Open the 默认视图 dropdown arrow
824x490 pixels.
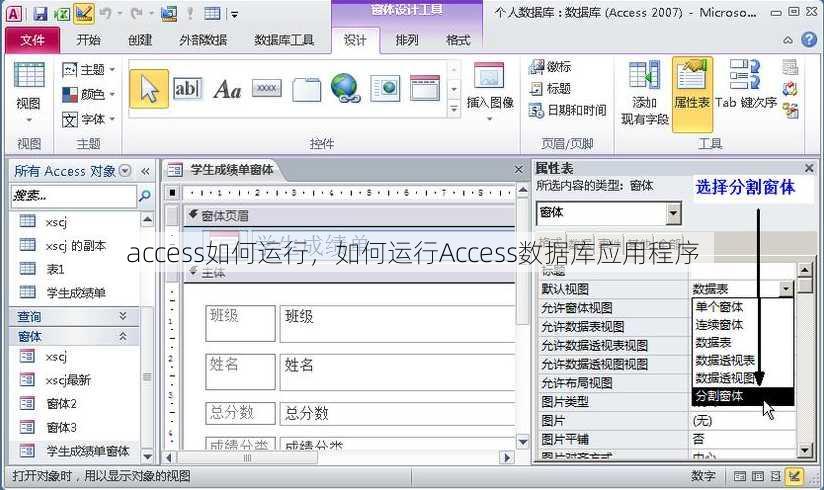(x=786, y=289)
